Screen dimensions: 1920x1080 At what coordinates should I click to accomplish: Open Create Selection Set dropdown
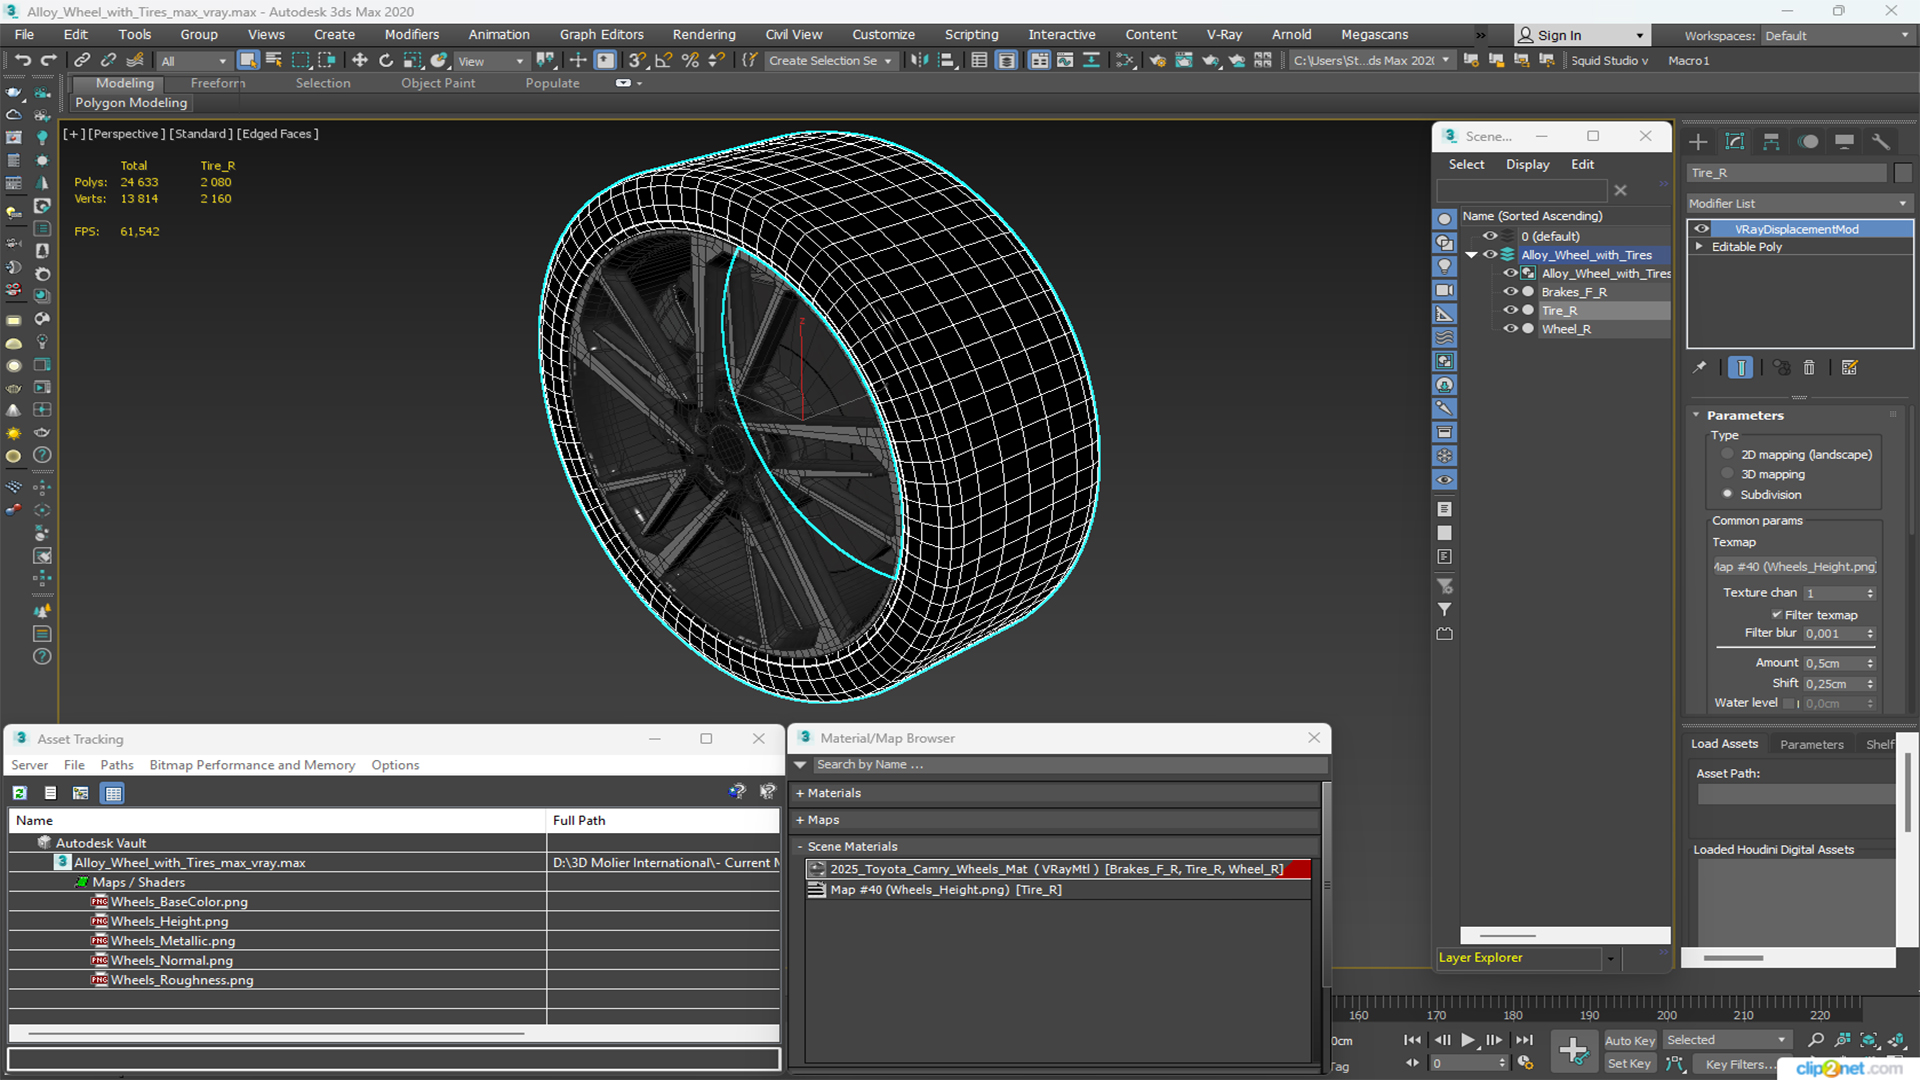click(x=830, y=61)
